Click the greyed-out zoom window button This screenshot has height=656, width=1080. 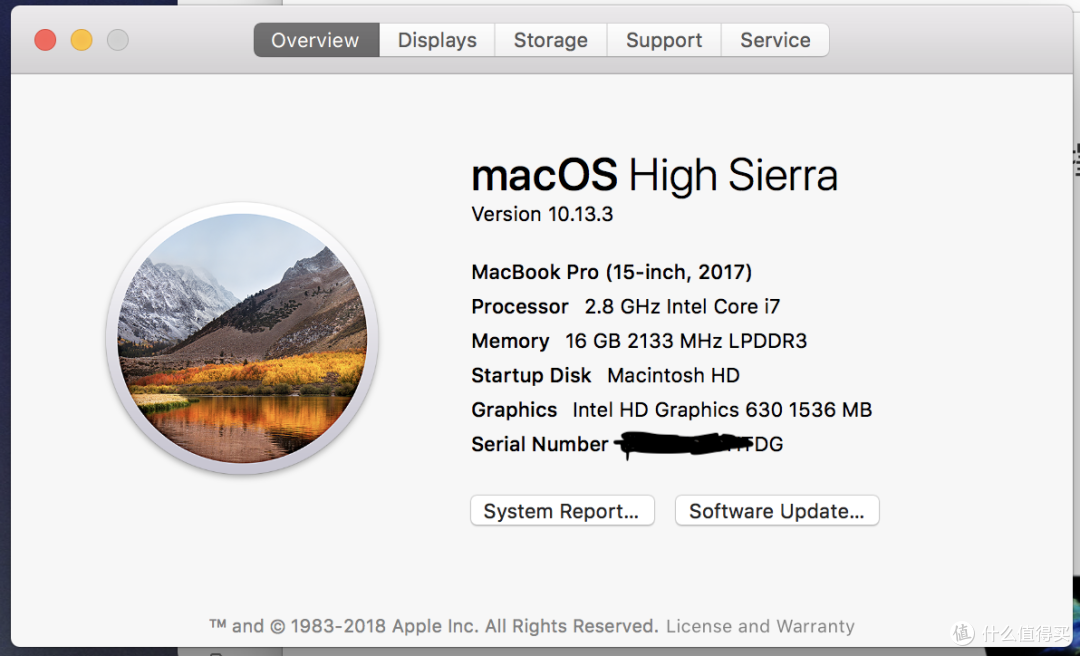118,40
